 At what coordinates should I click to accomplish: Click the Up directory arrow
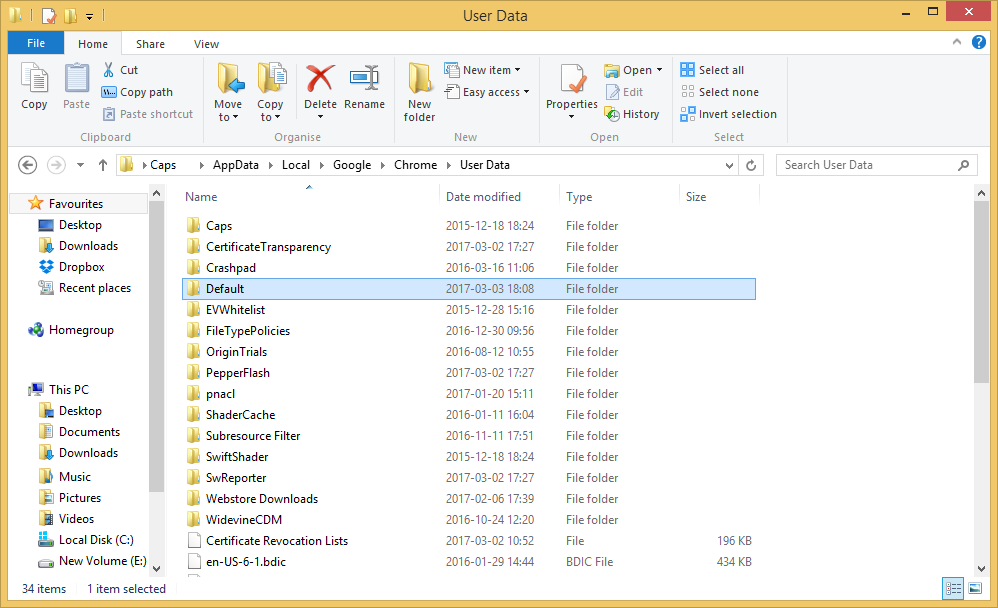point(103,165)
